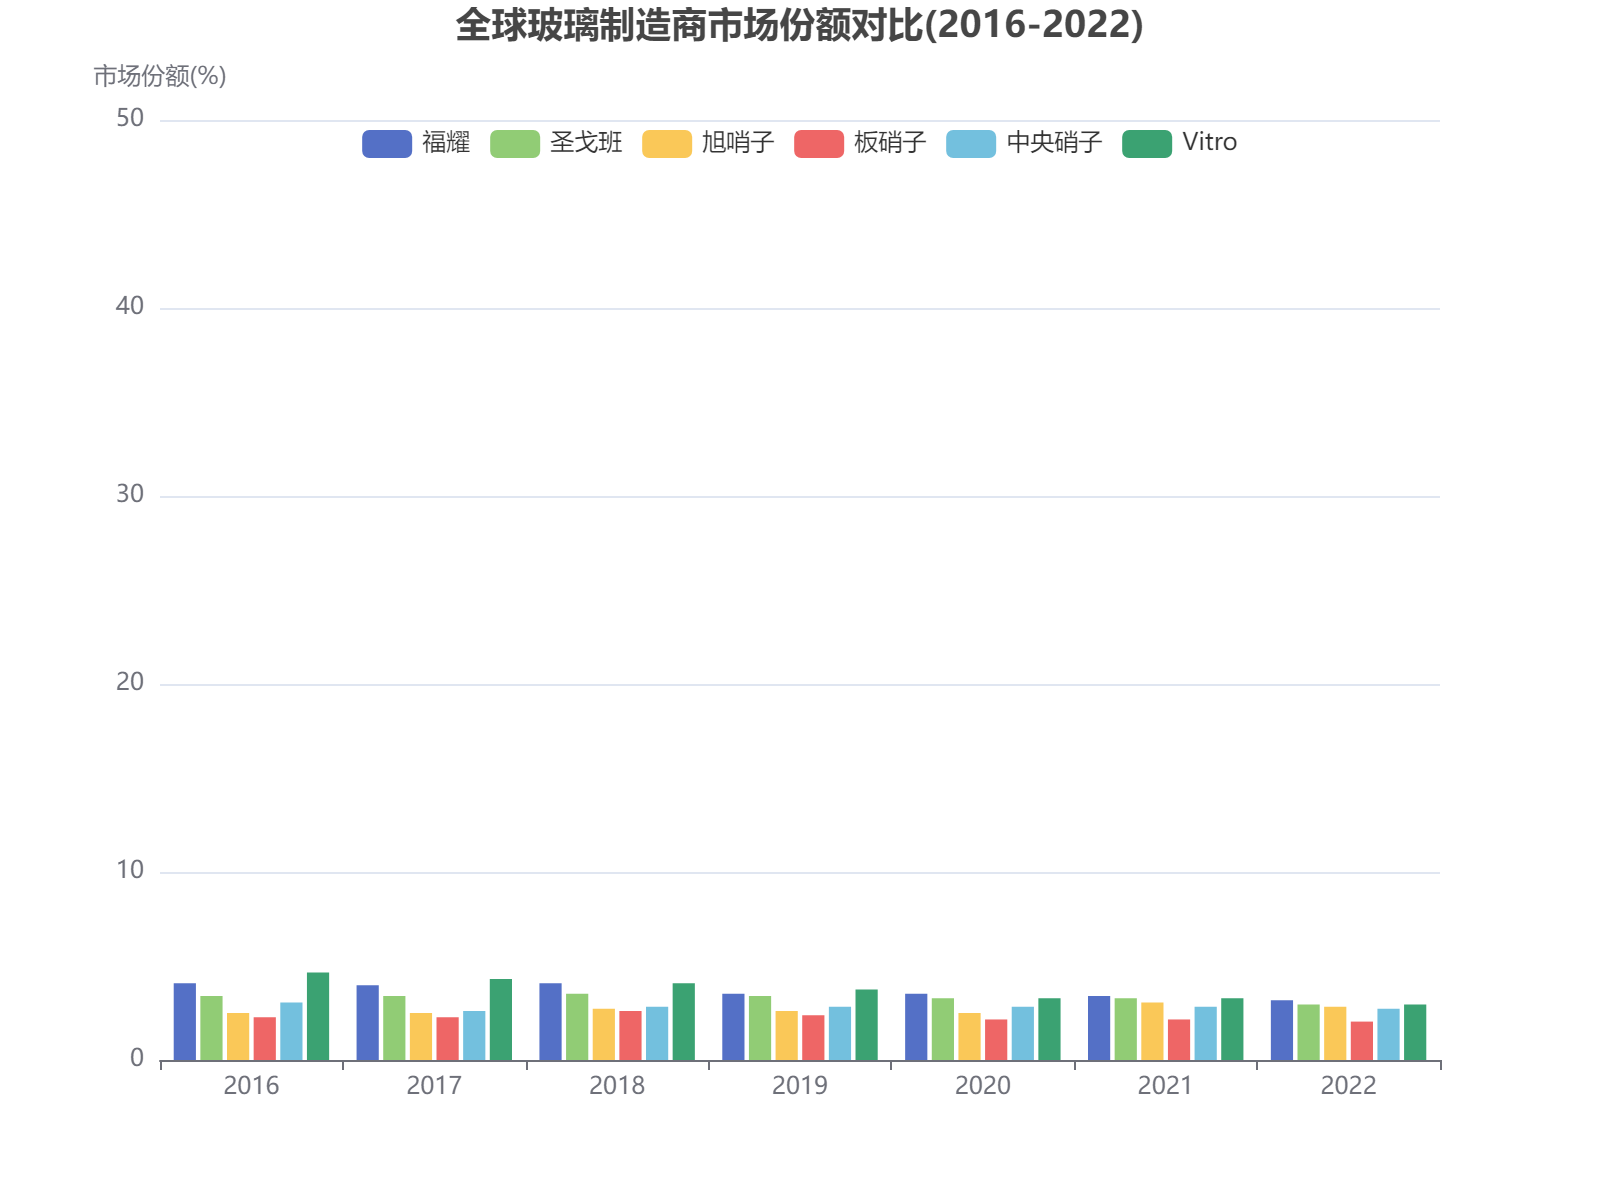1600x1200 pixels.
Task: Click the 圣戈班 legend color swatch
Action: click(513, 142)
